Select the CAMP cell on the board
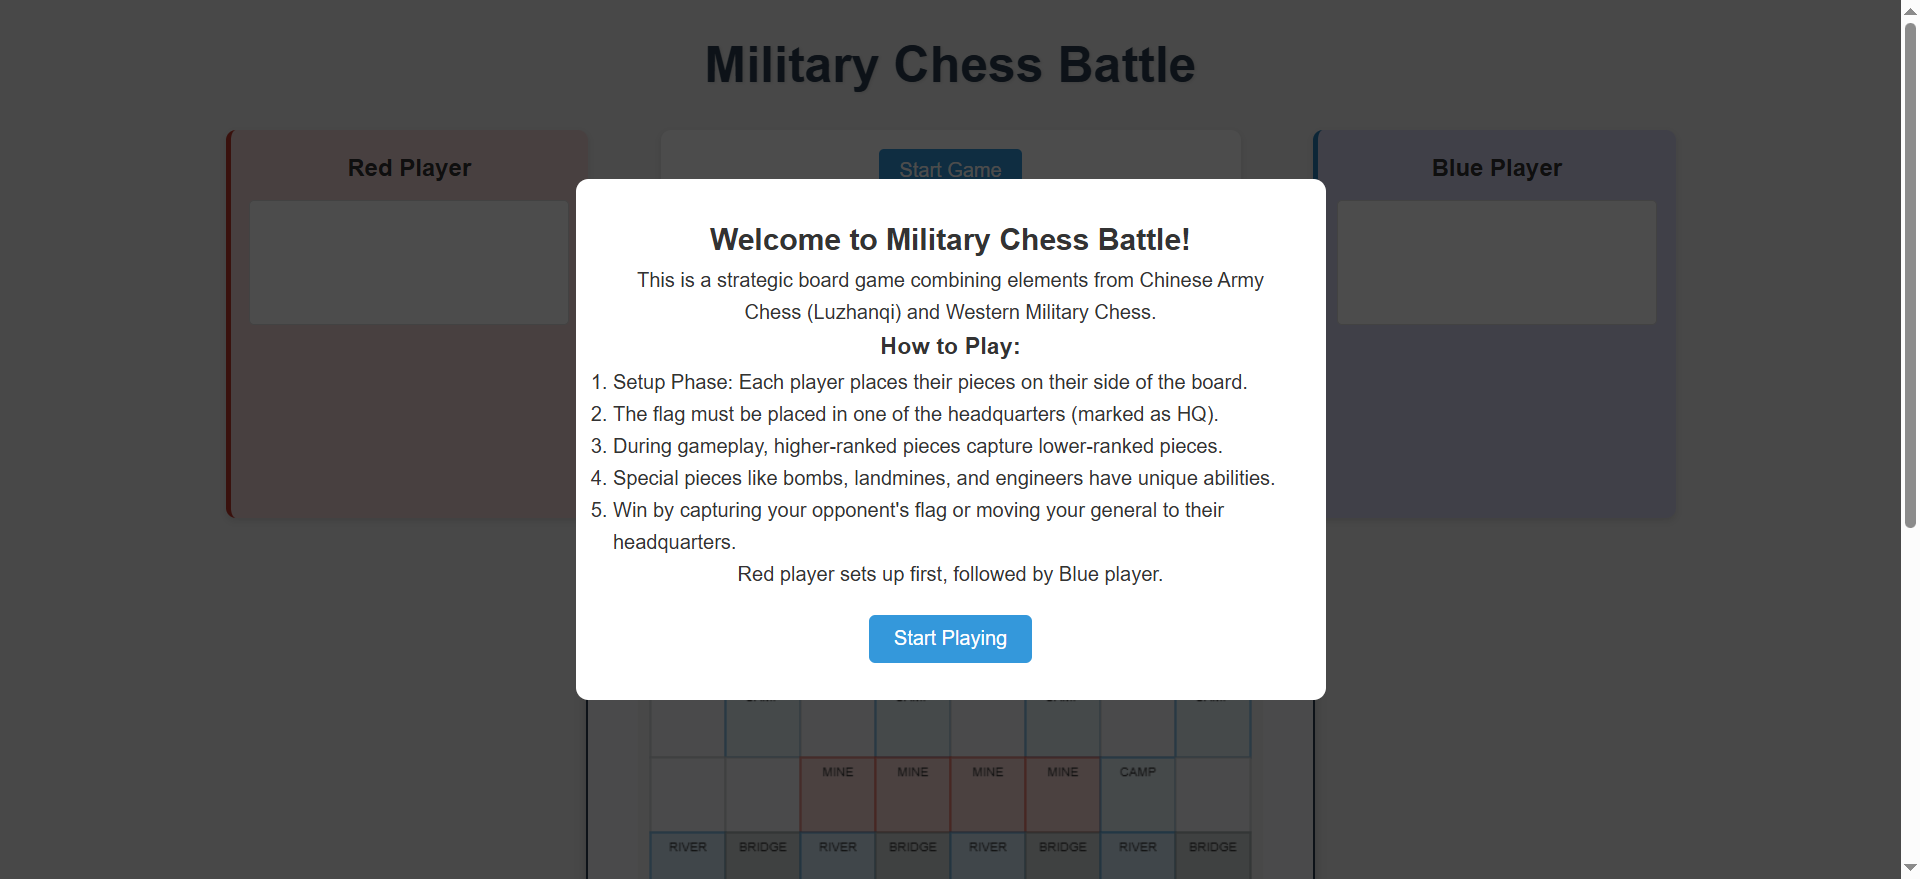The height and width of the screenshot is (879, 1920). 1138,794
